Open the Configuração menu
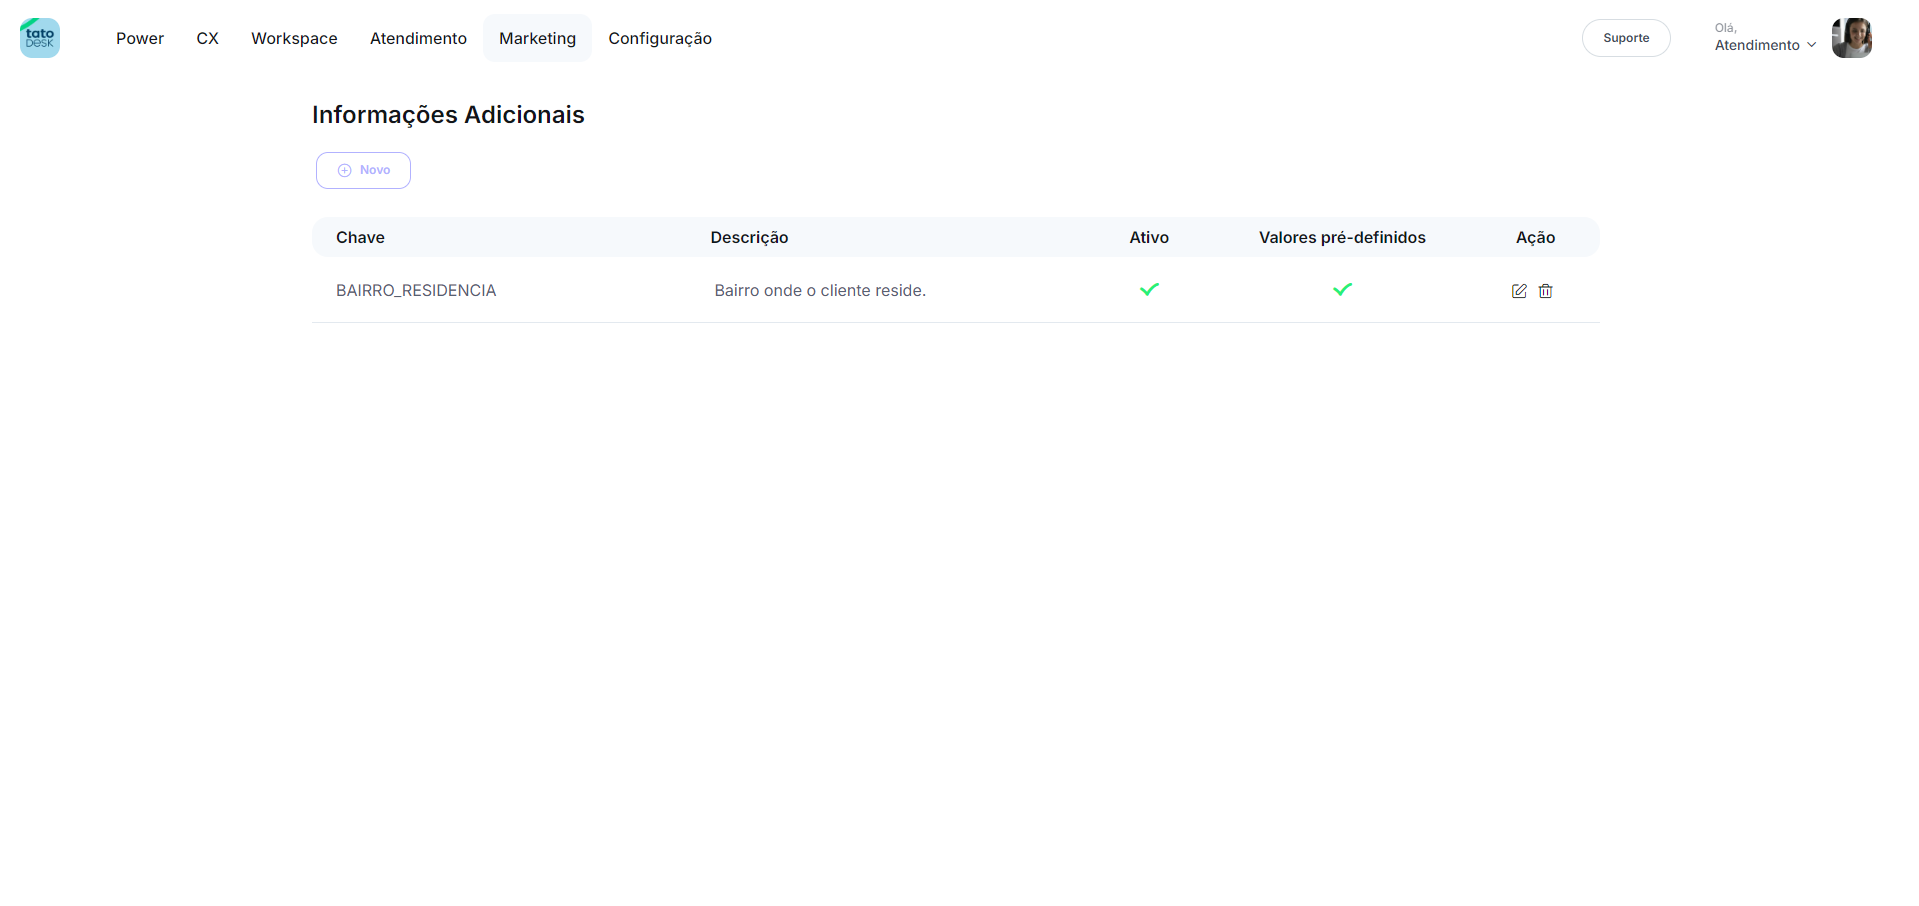The image size is (1919, 906). click(660, 38)
